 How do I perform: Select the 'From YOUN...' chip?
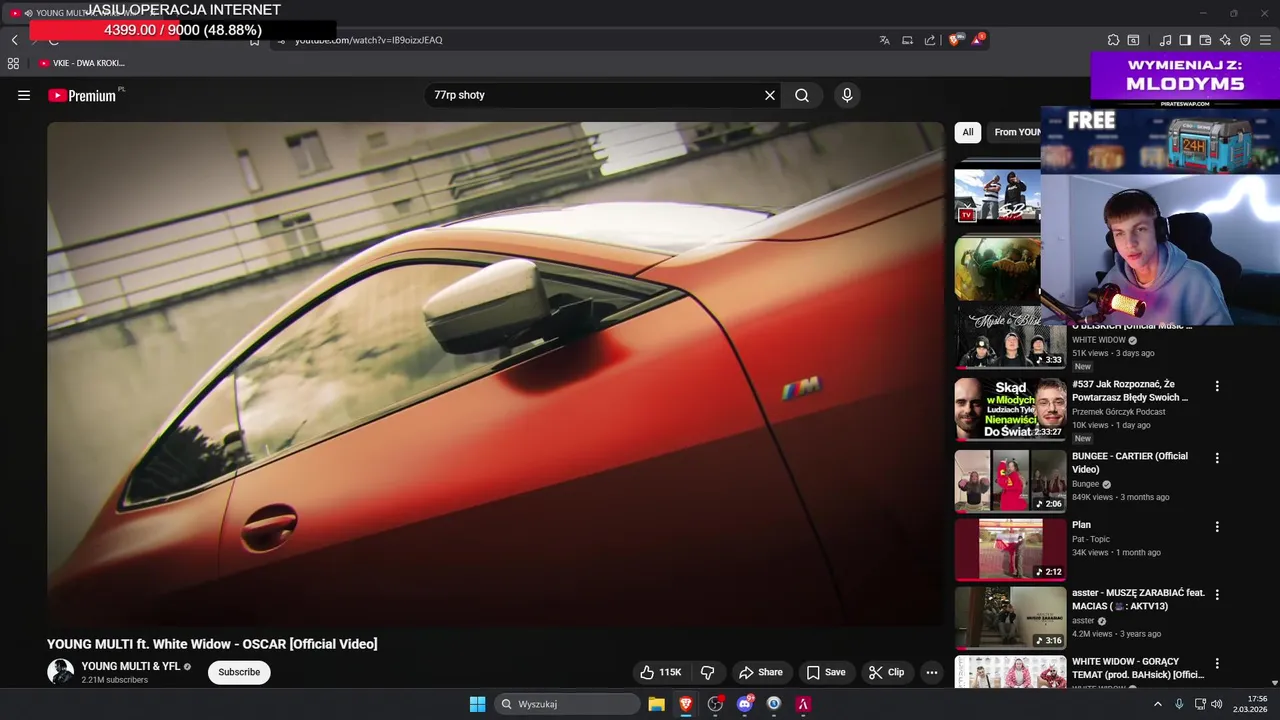point(1015,132)
